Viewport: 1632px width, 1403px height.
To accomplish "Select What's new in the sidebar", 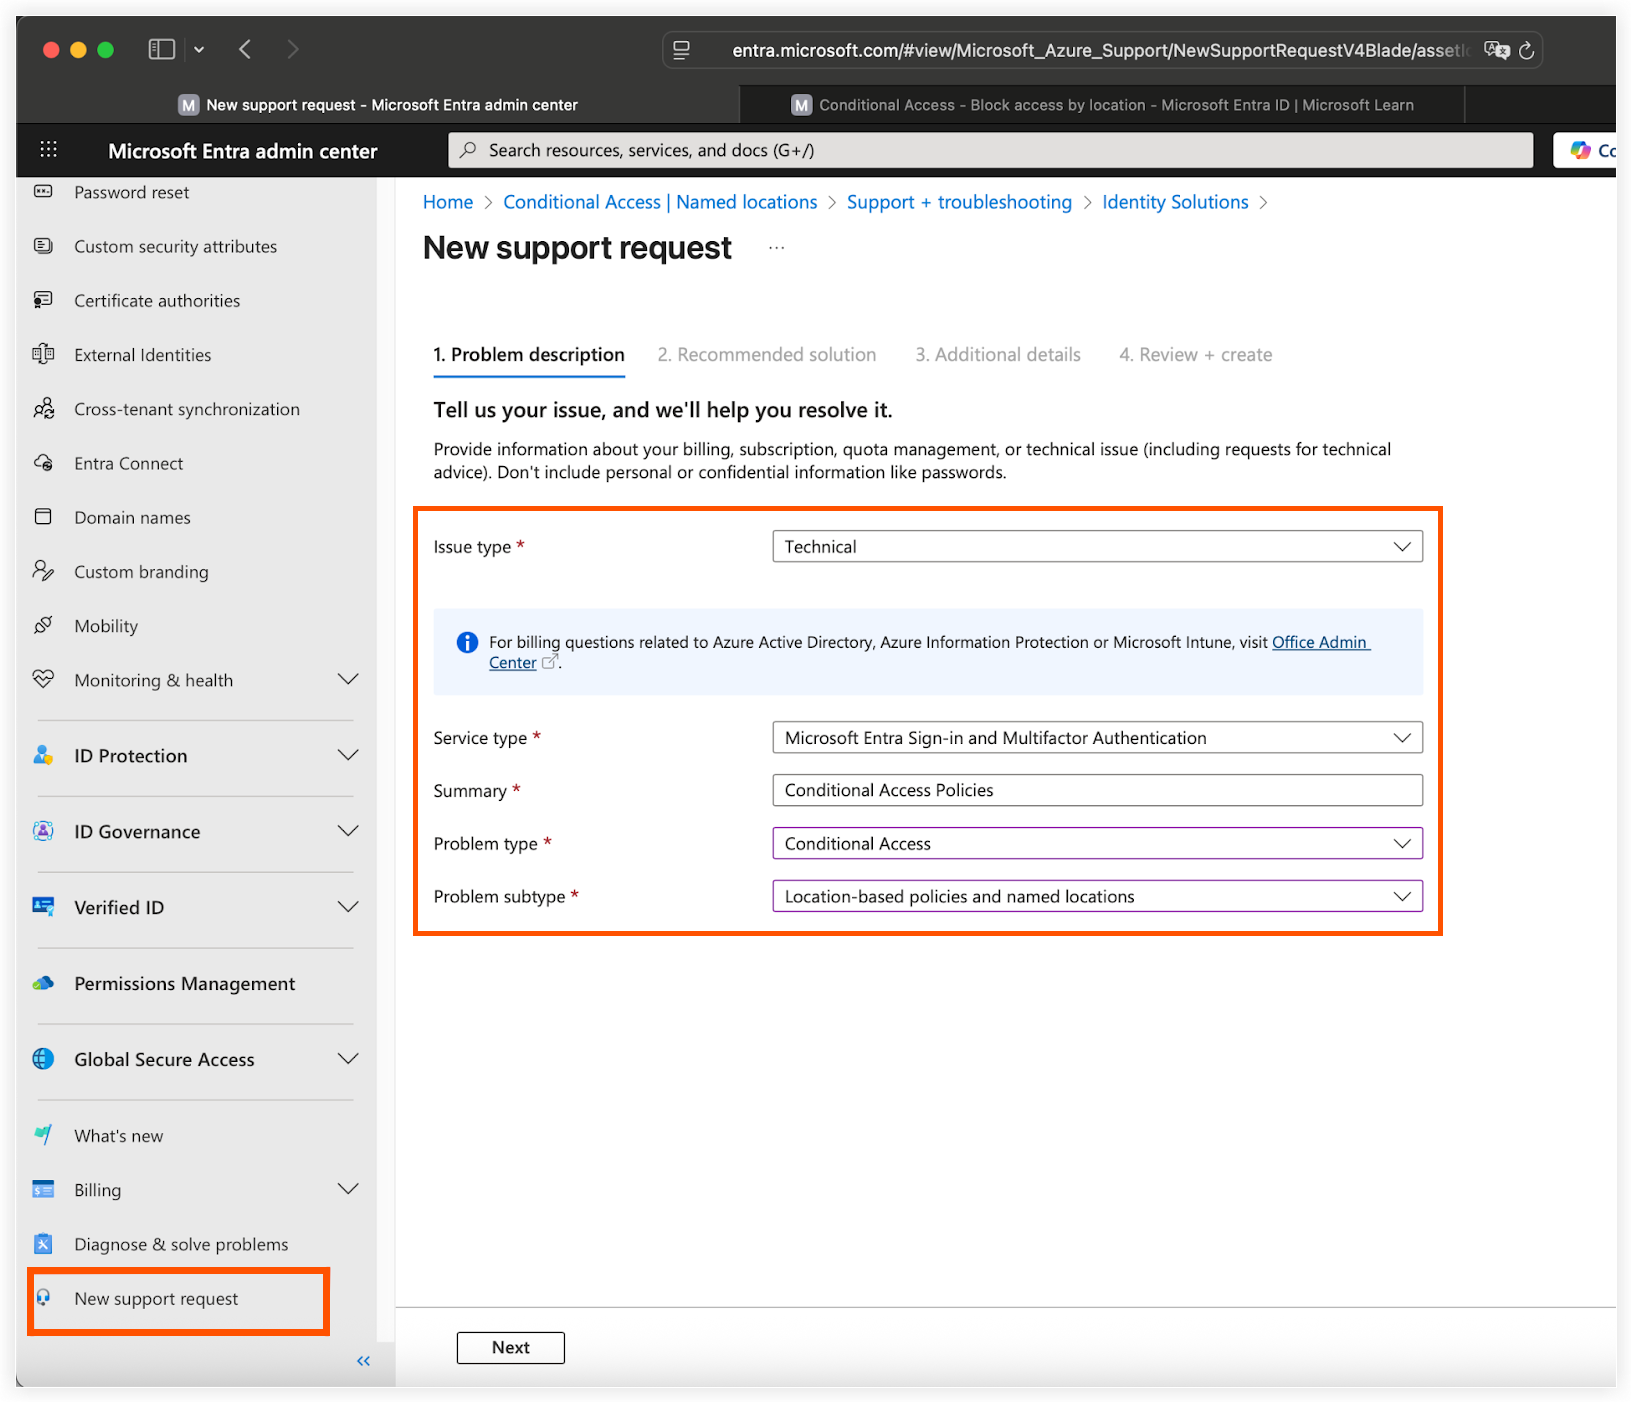I will [117, 1135].
